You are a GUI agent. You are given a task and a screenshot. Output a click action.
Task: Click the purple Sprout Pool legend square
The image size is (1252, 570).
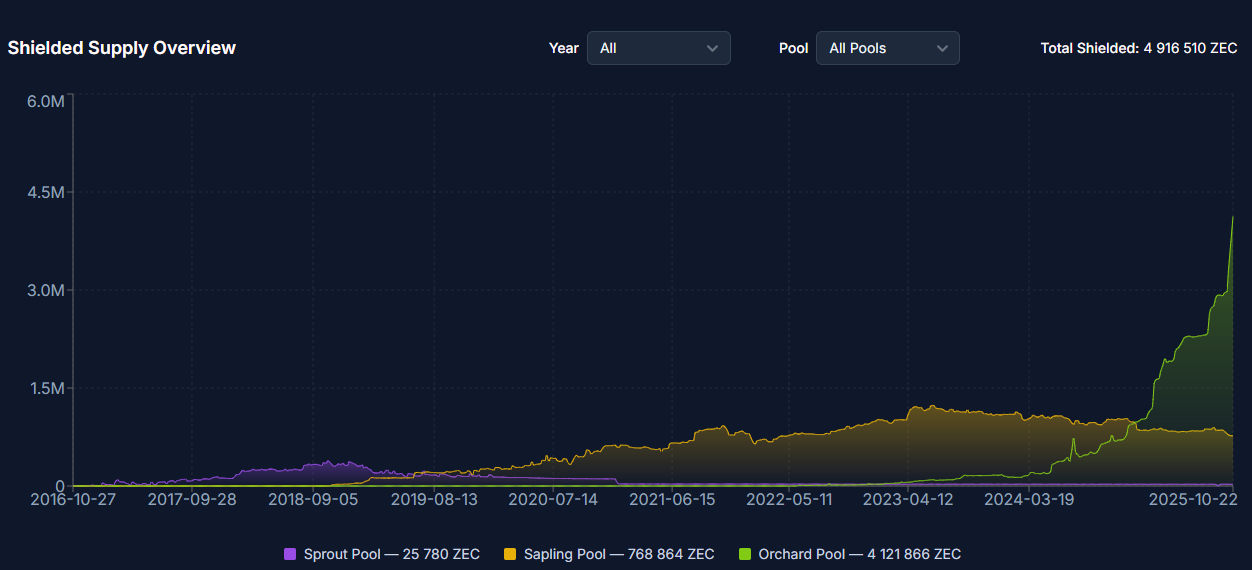[290, 554]
